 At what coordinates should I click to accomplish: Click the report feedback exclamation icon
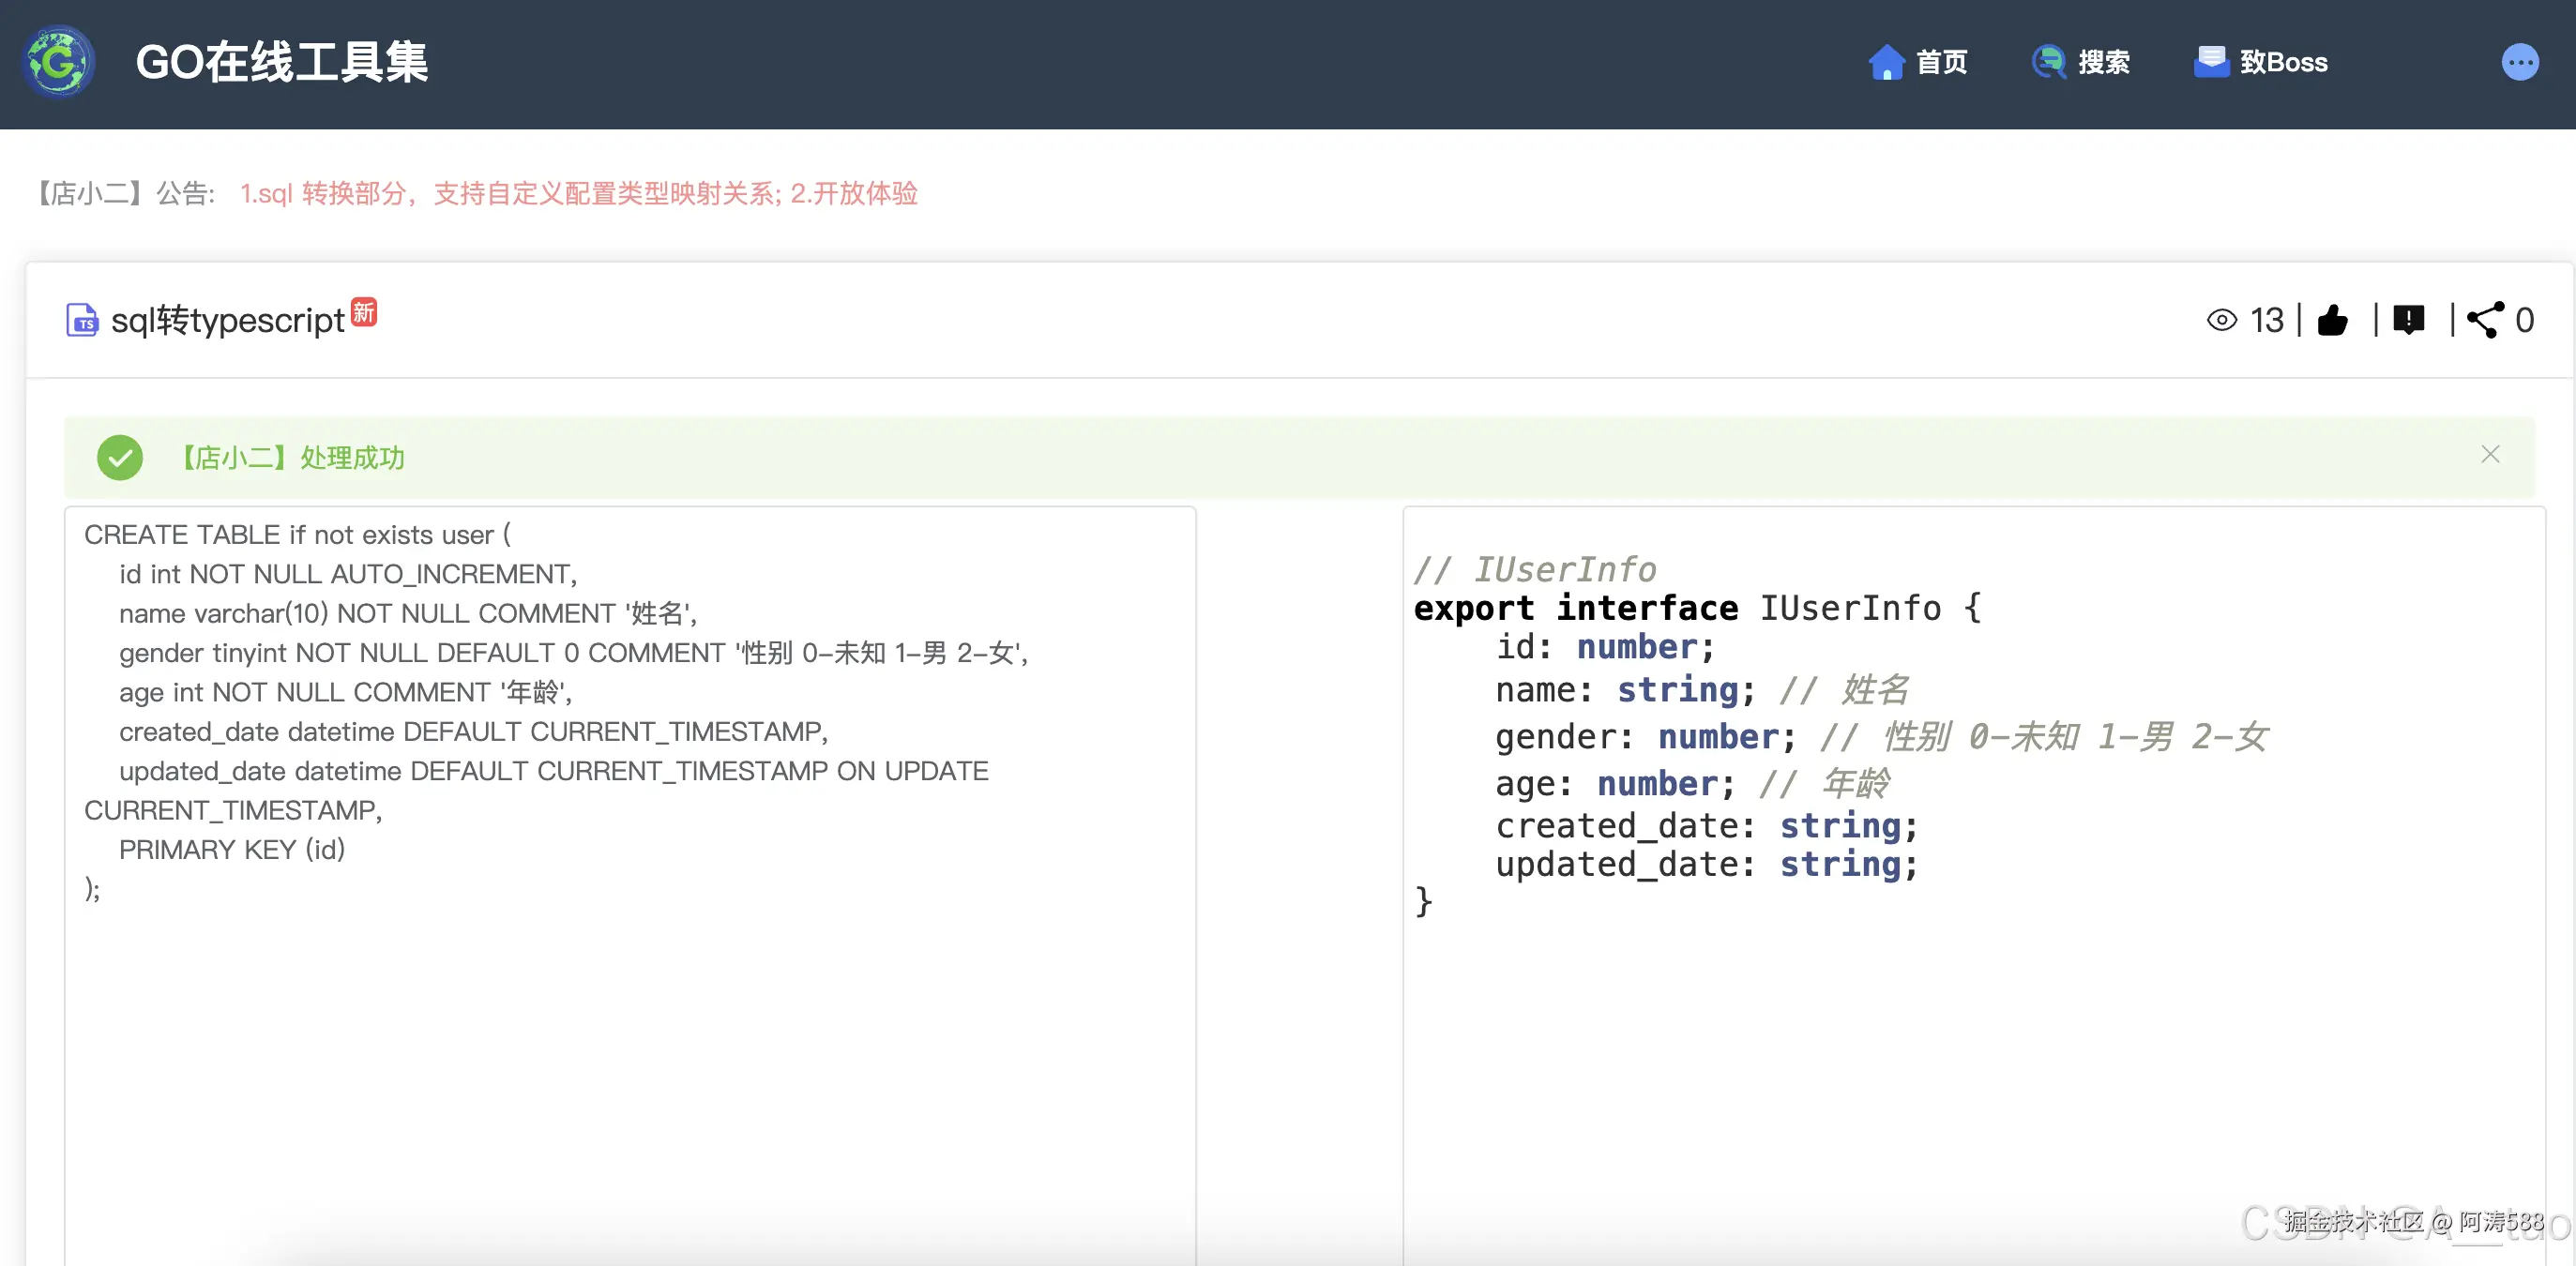pos(2409,320)
